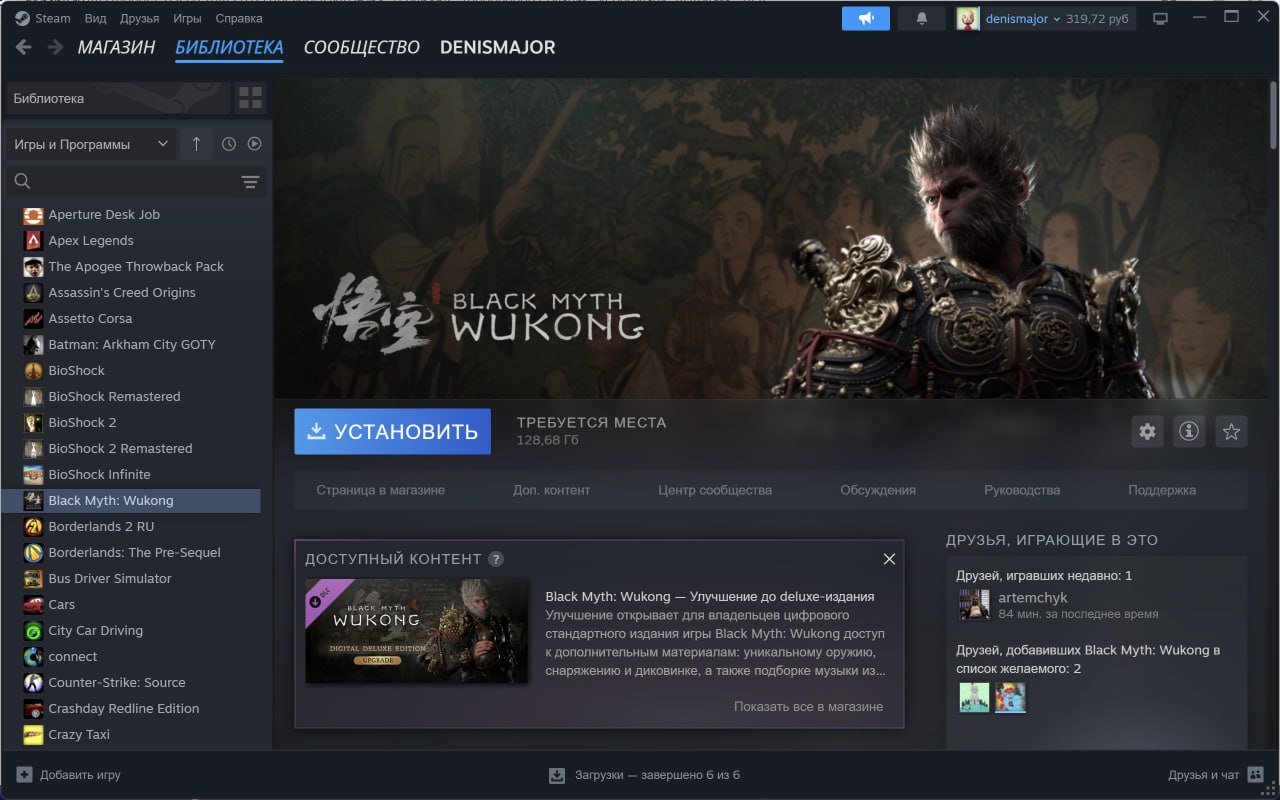
Task: Click the megaphone announcements button
Action: pyautogui.click(x=866, y=18)
